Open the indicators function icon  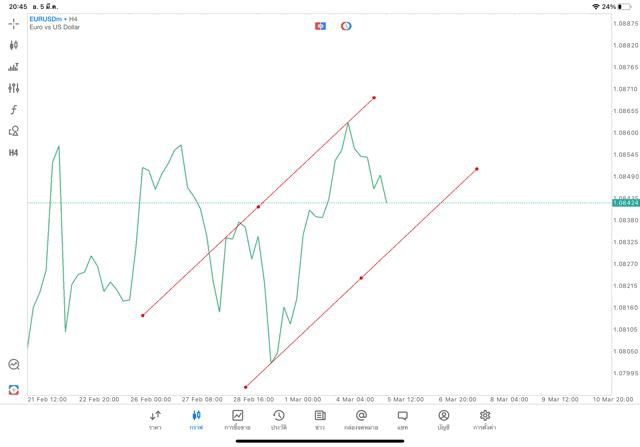[x=13, y=110]
